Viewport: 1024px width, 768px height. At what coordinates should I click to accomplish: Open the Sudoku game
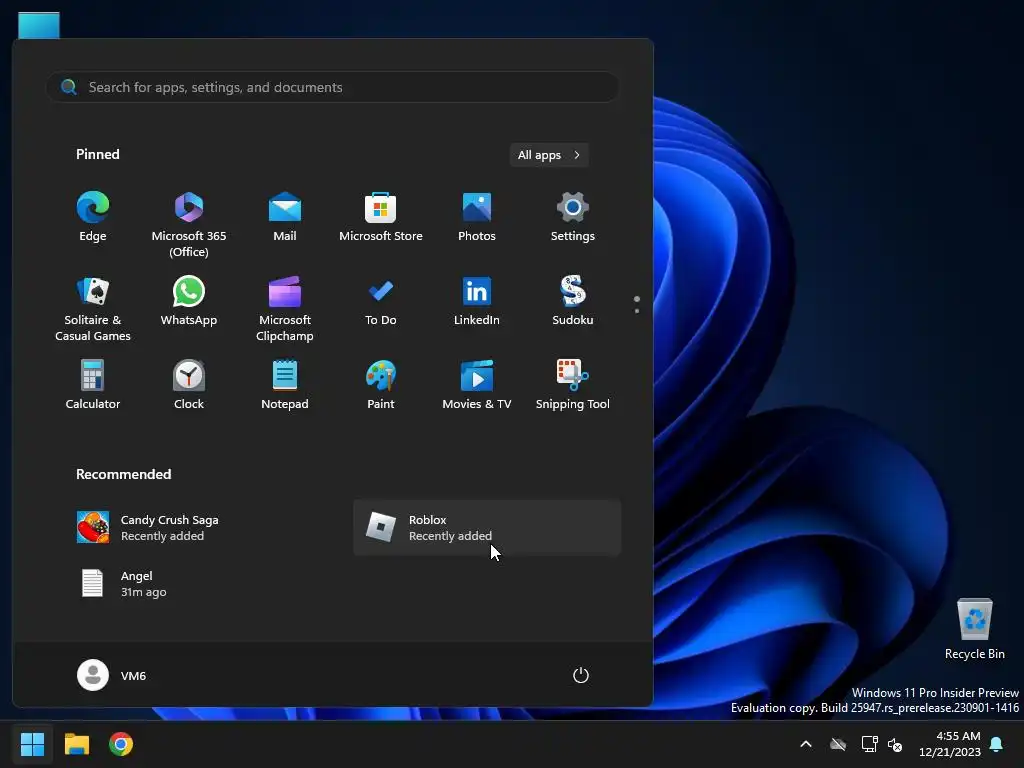point(573,302)
